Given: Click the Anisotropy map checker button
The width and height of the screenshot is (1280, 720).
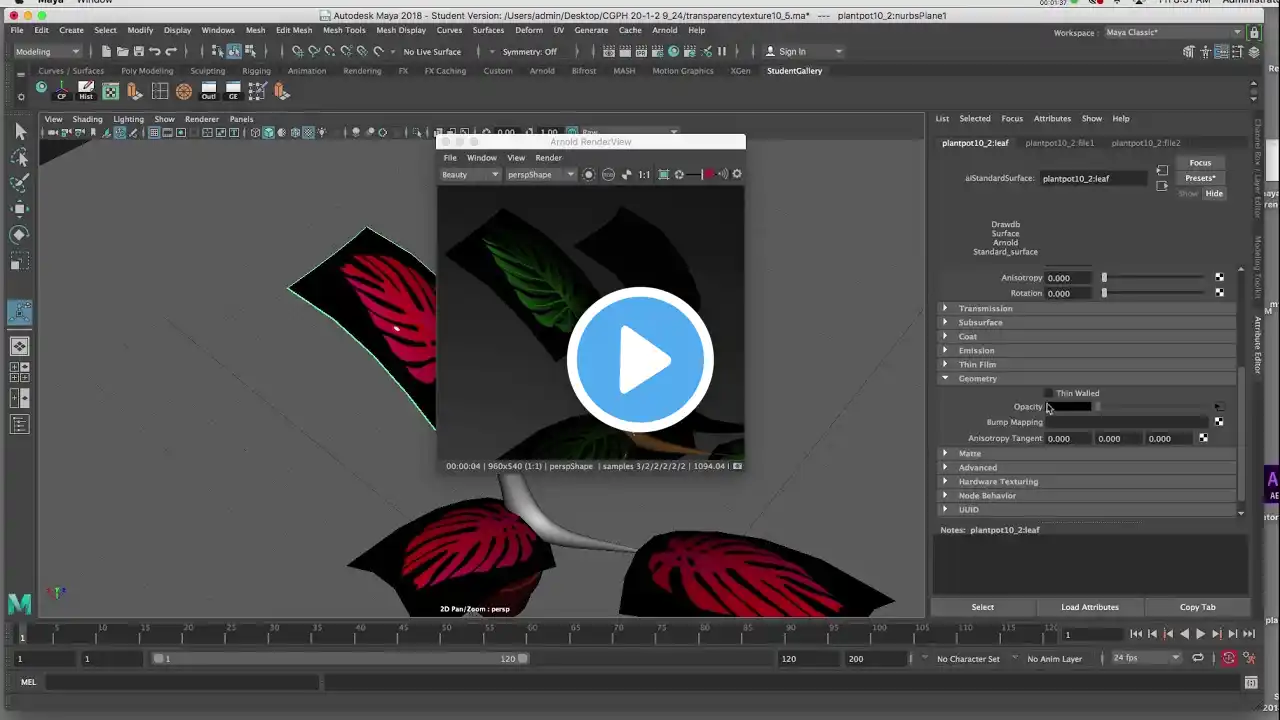Looking at the screenshot, I should click(1219, 277).
